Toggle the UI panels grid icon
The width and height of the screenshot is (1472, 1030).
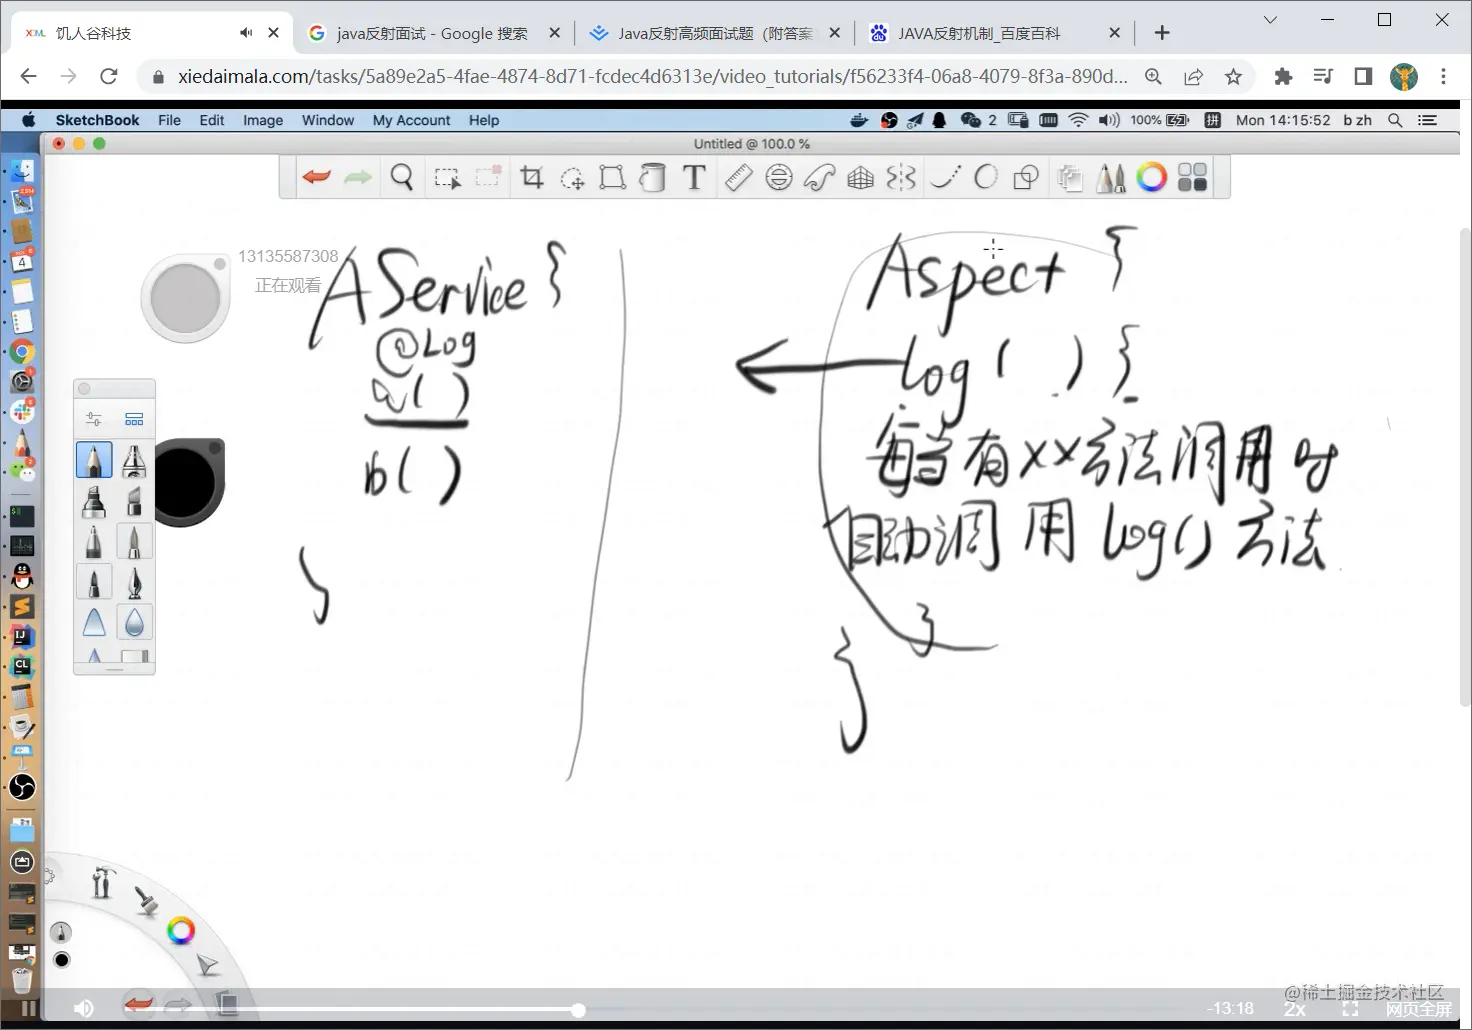[1192, 178]
